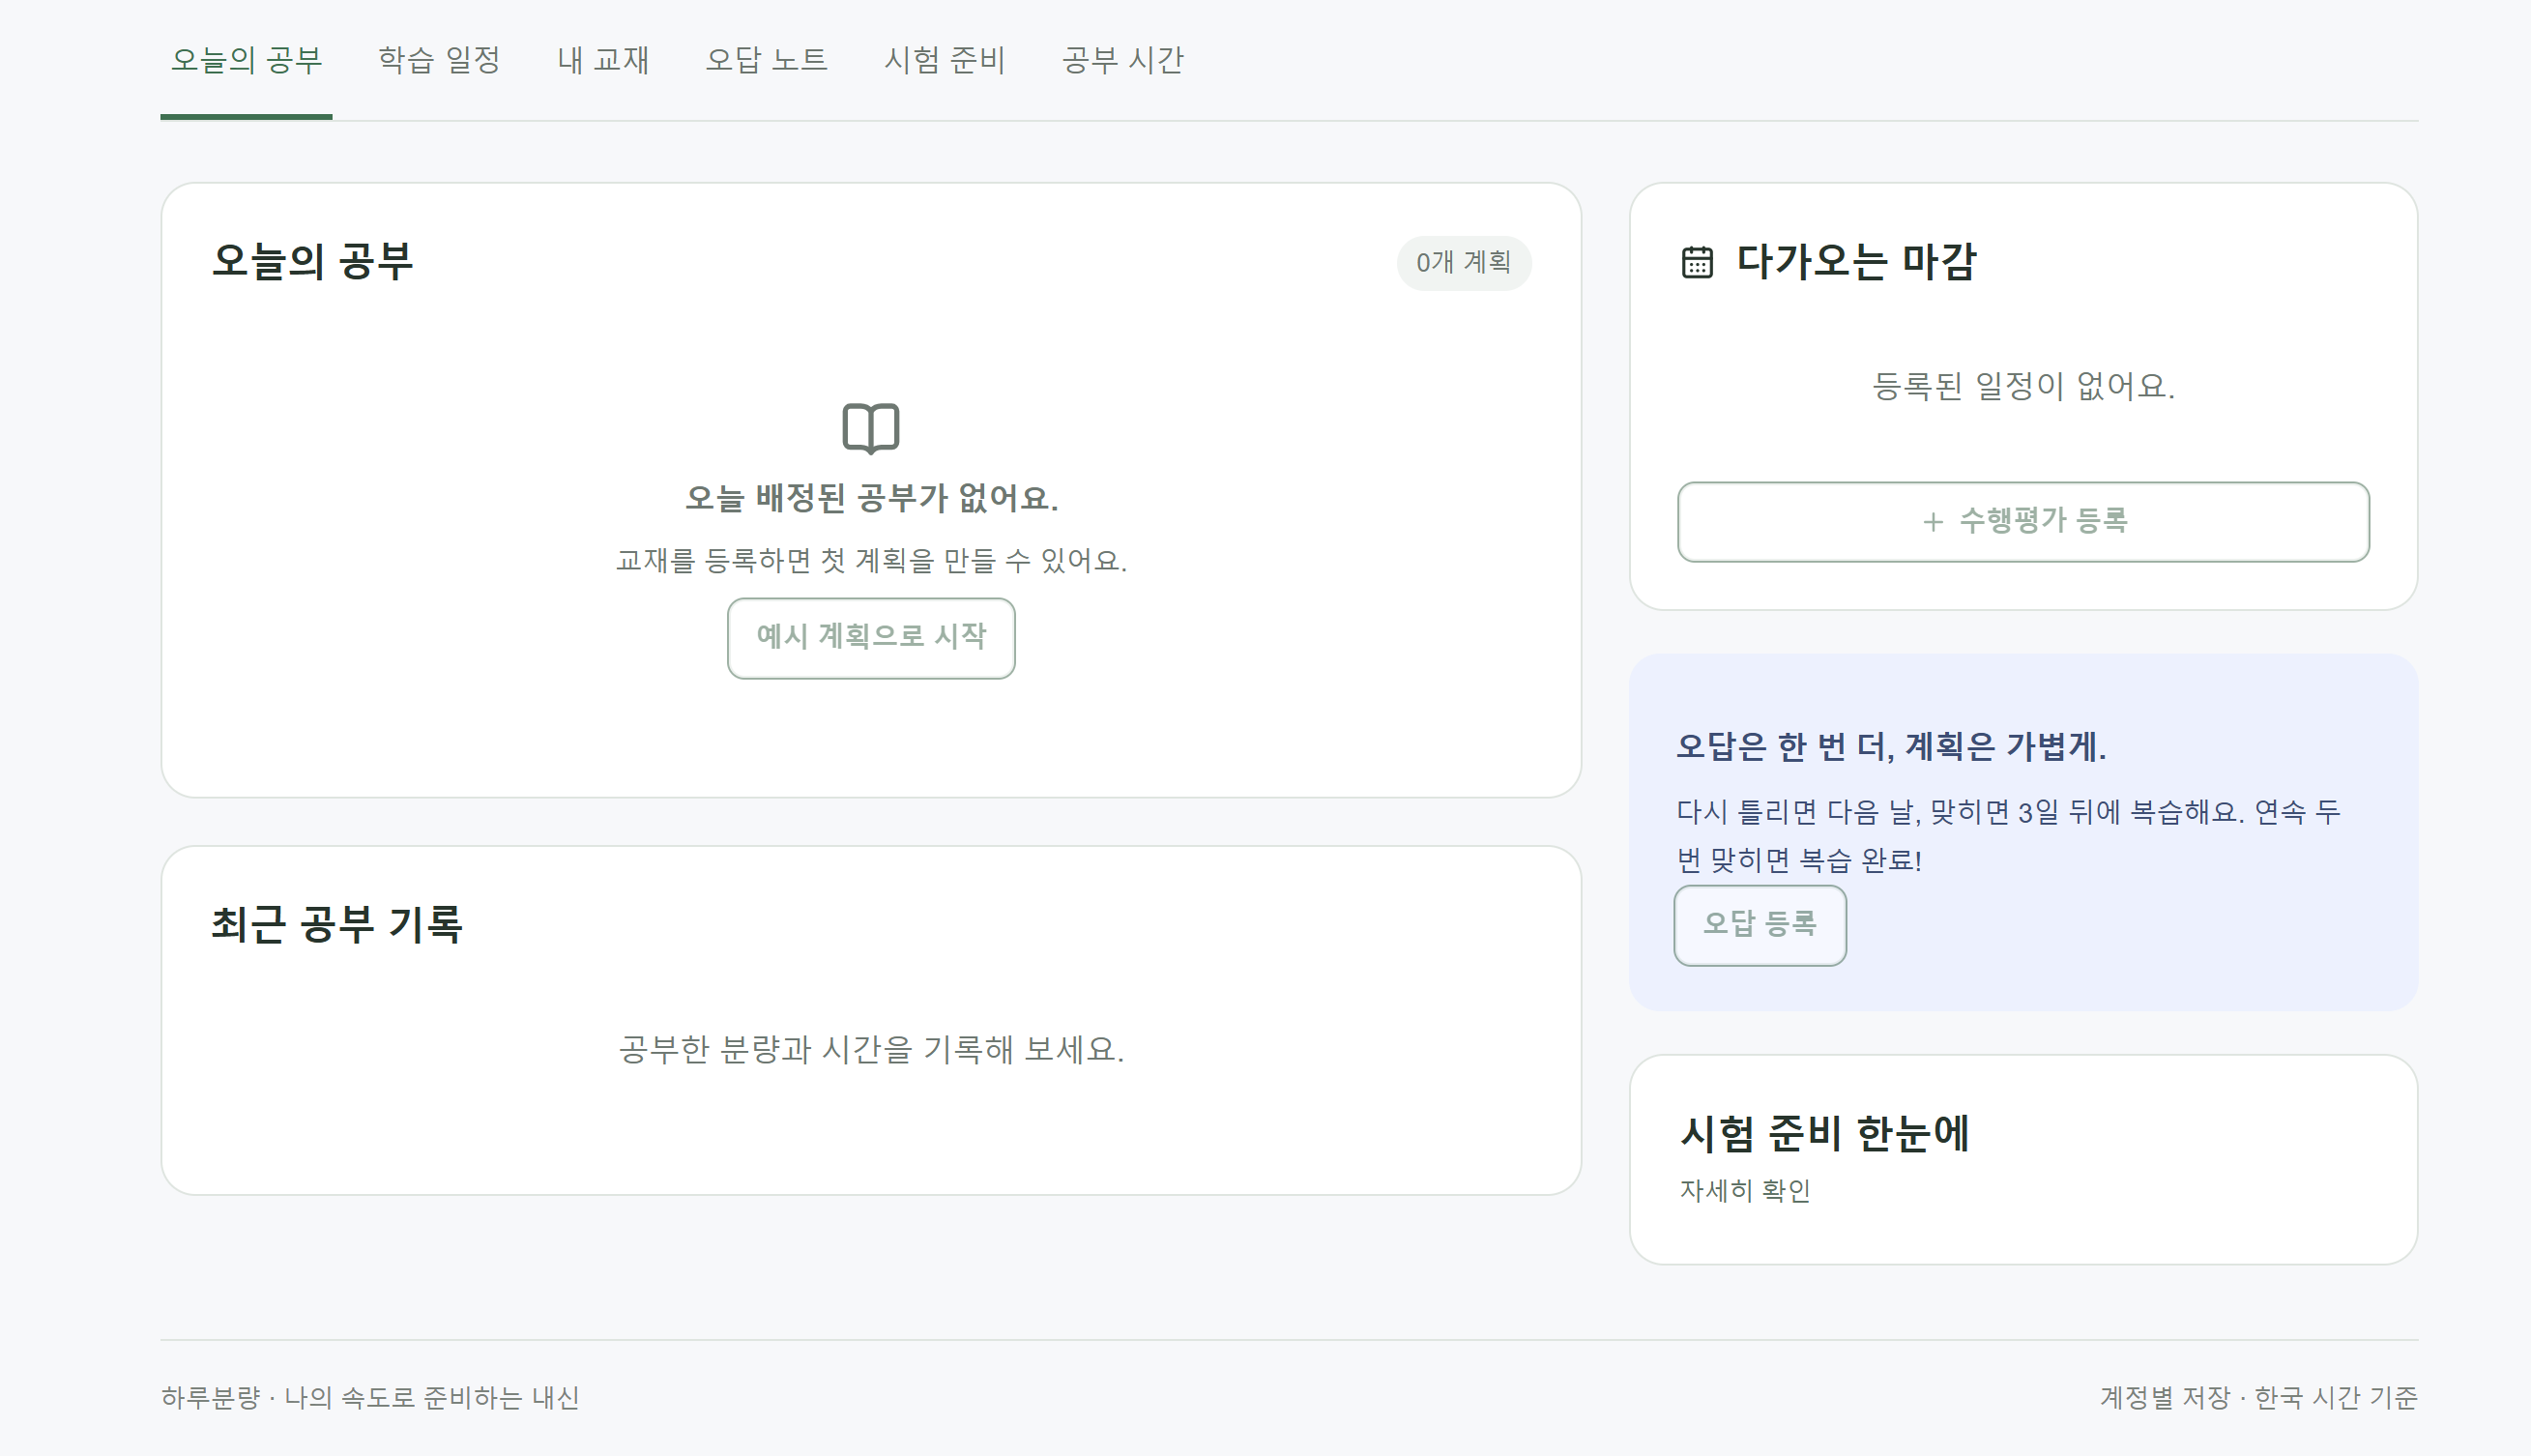2531x1456 pixels.
Task: Click the + 수행평가 등록 button
Action: (2023, 522)
